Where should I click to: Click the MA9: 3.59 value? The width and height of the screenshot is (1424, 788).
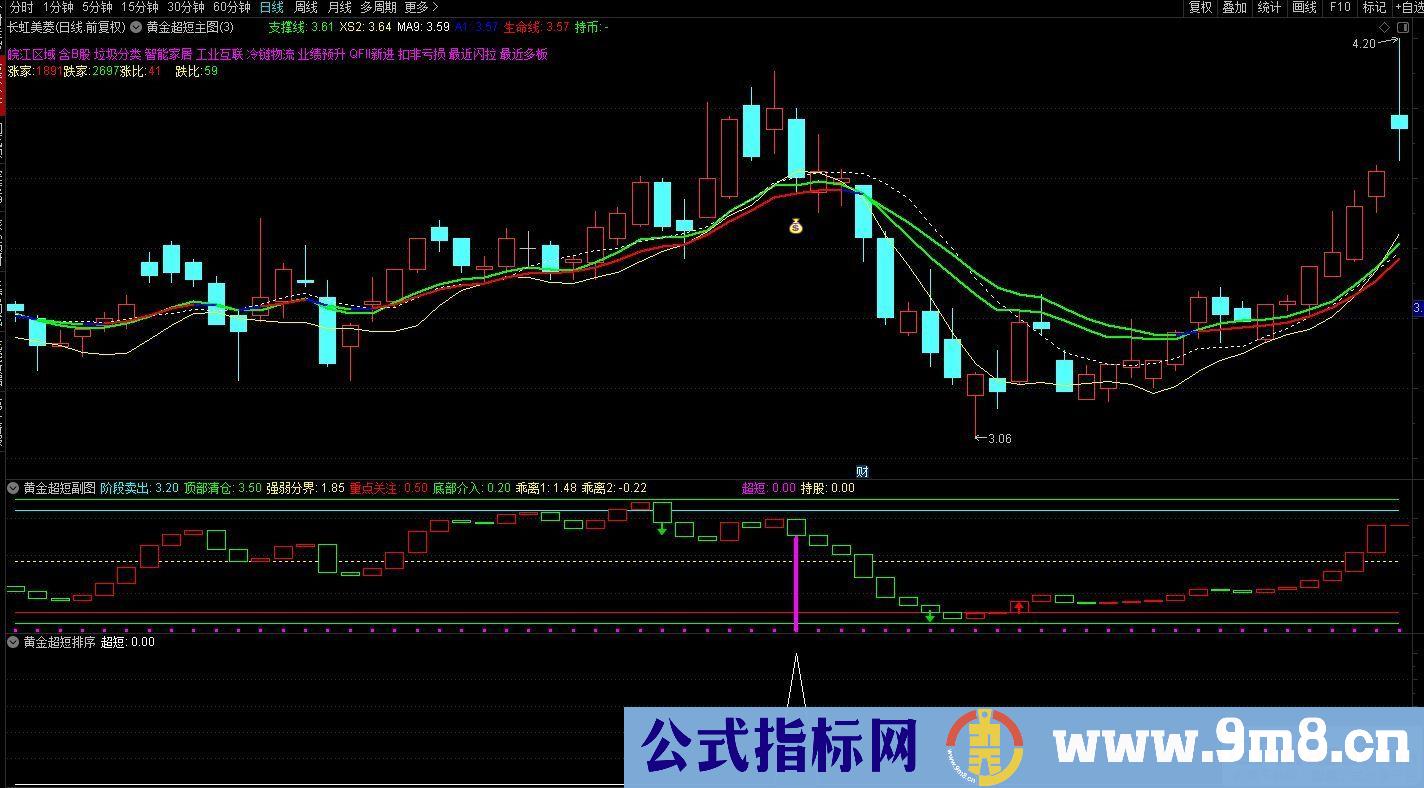click(423, 27)
